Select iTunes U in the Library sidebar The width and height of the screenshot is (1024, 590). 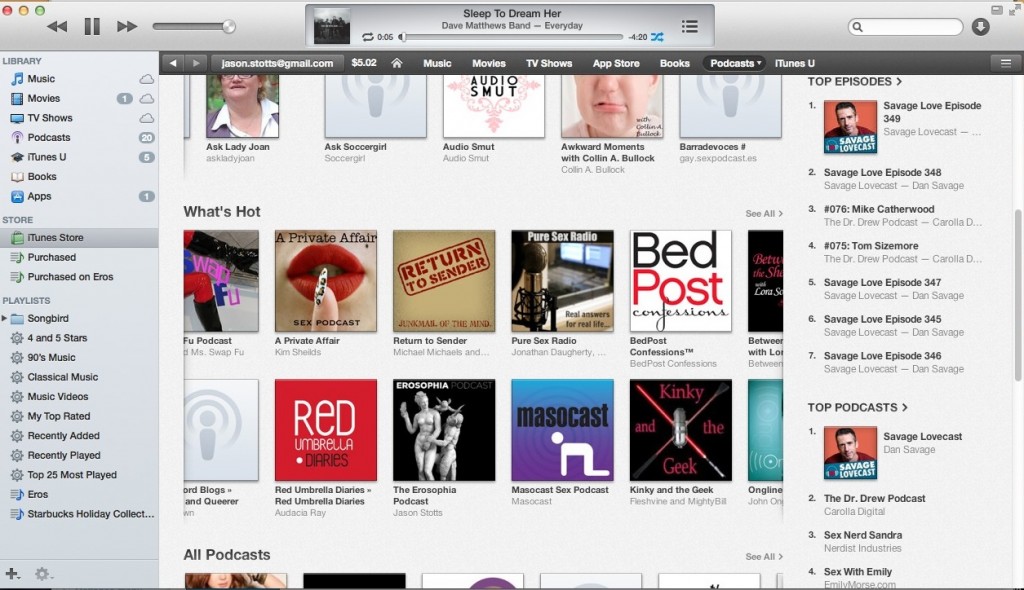coord(46,157)
